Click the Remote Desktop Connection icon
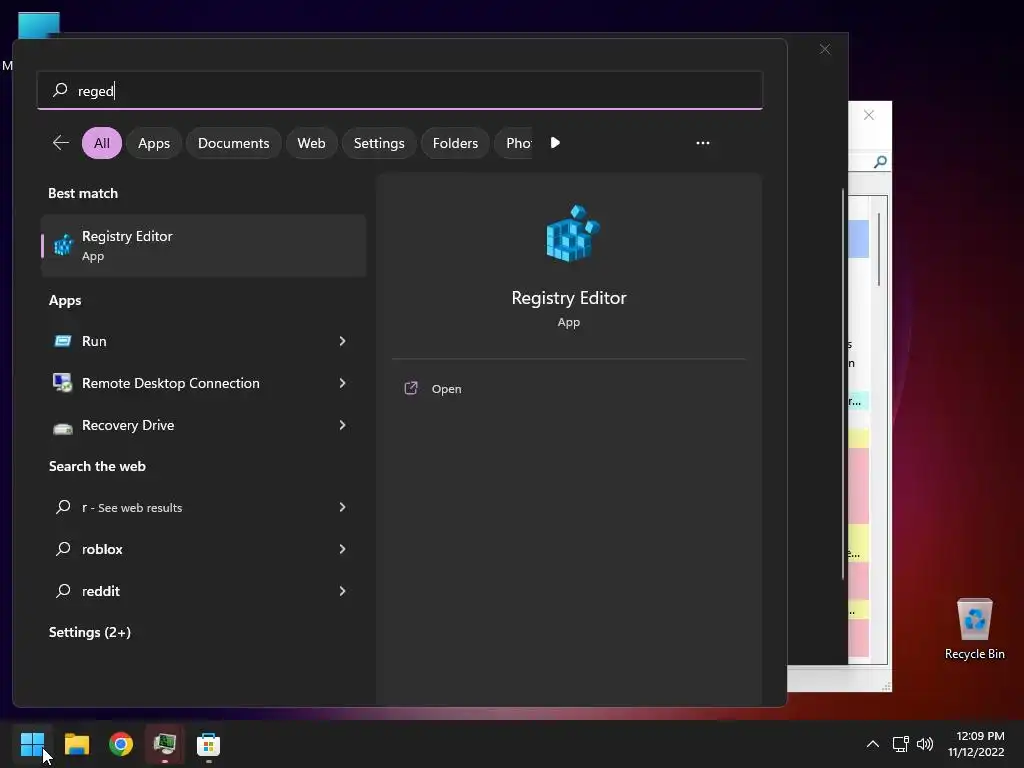Screen dimensions: 1024x768 [63, 383]
